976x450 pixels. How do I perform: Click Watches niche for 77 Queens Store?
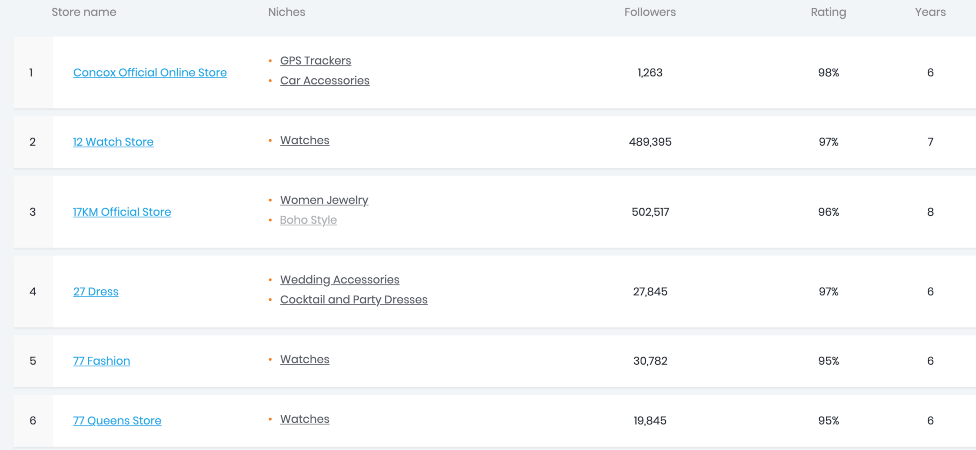[x=304, y=420]
